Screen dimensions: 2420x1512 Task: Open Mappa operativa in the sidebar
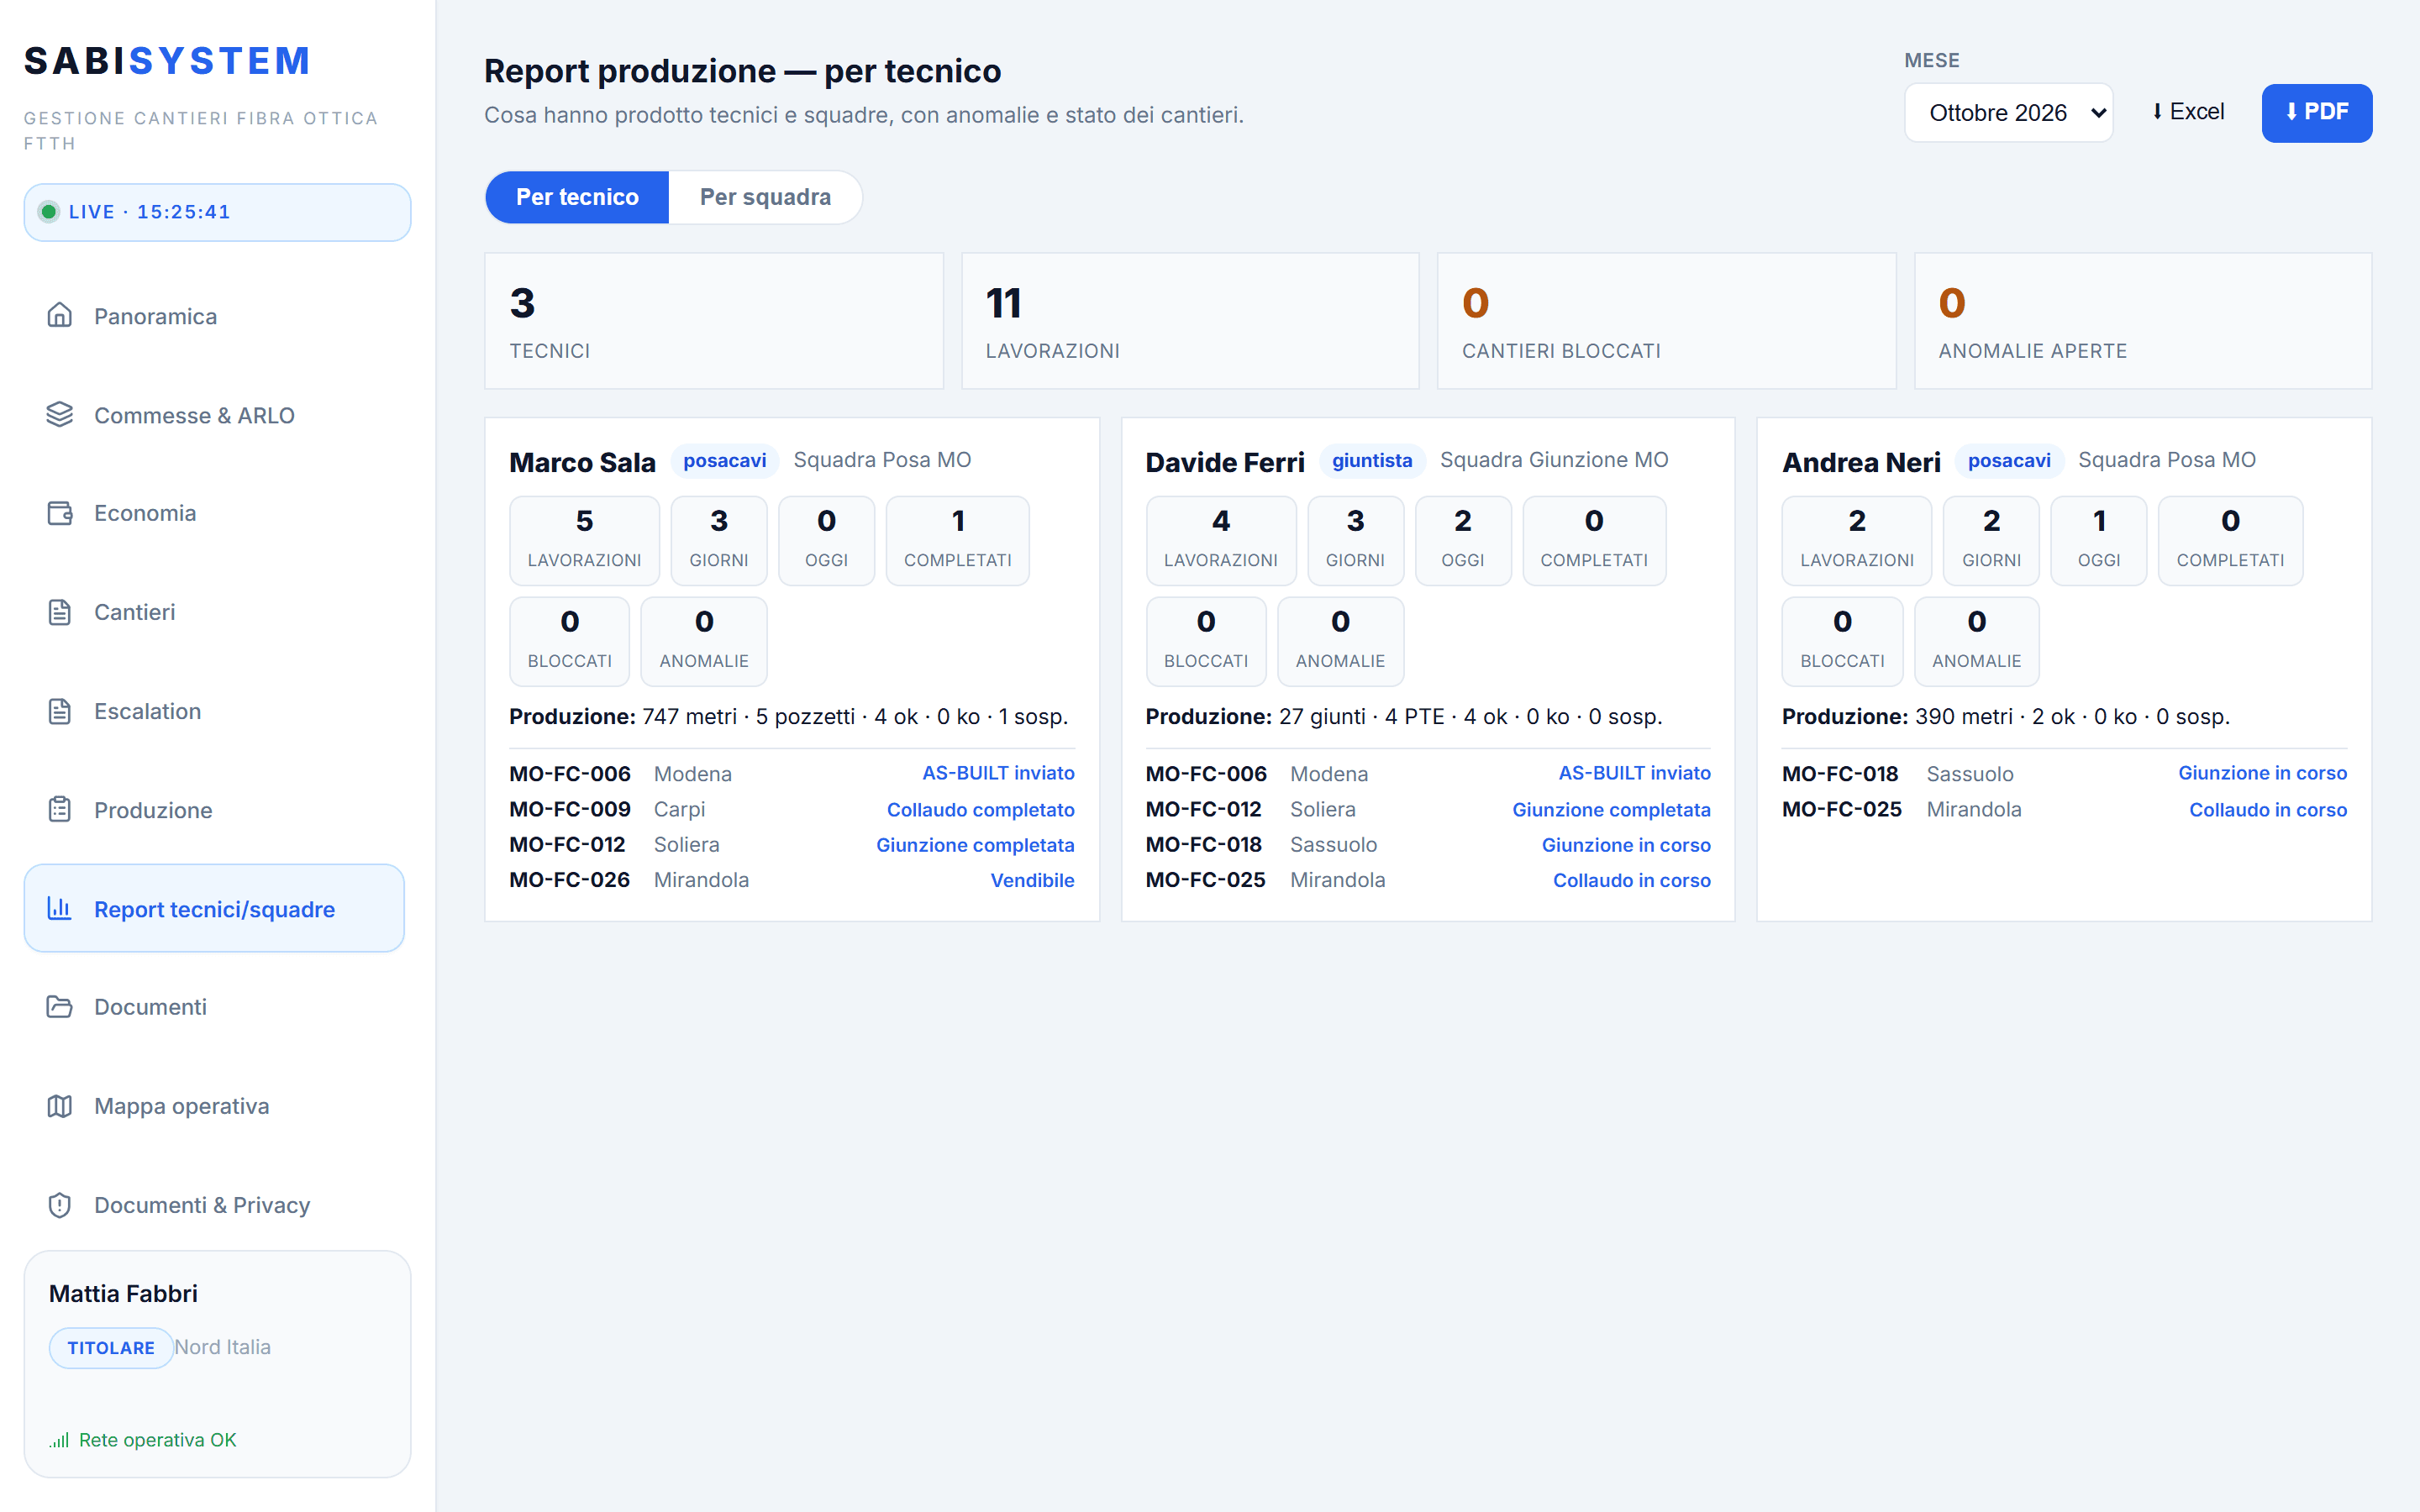[x=214, y=1106]
